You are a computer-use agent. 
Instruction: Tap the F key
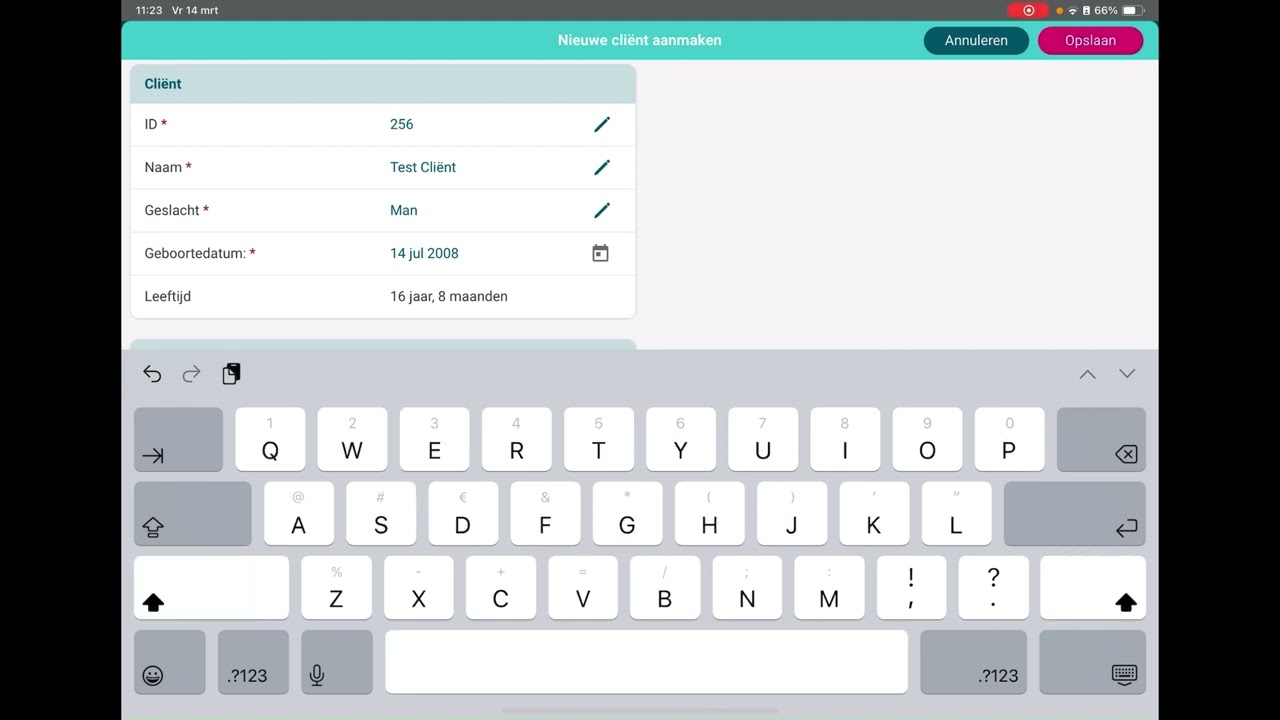(x=545, y=514)
